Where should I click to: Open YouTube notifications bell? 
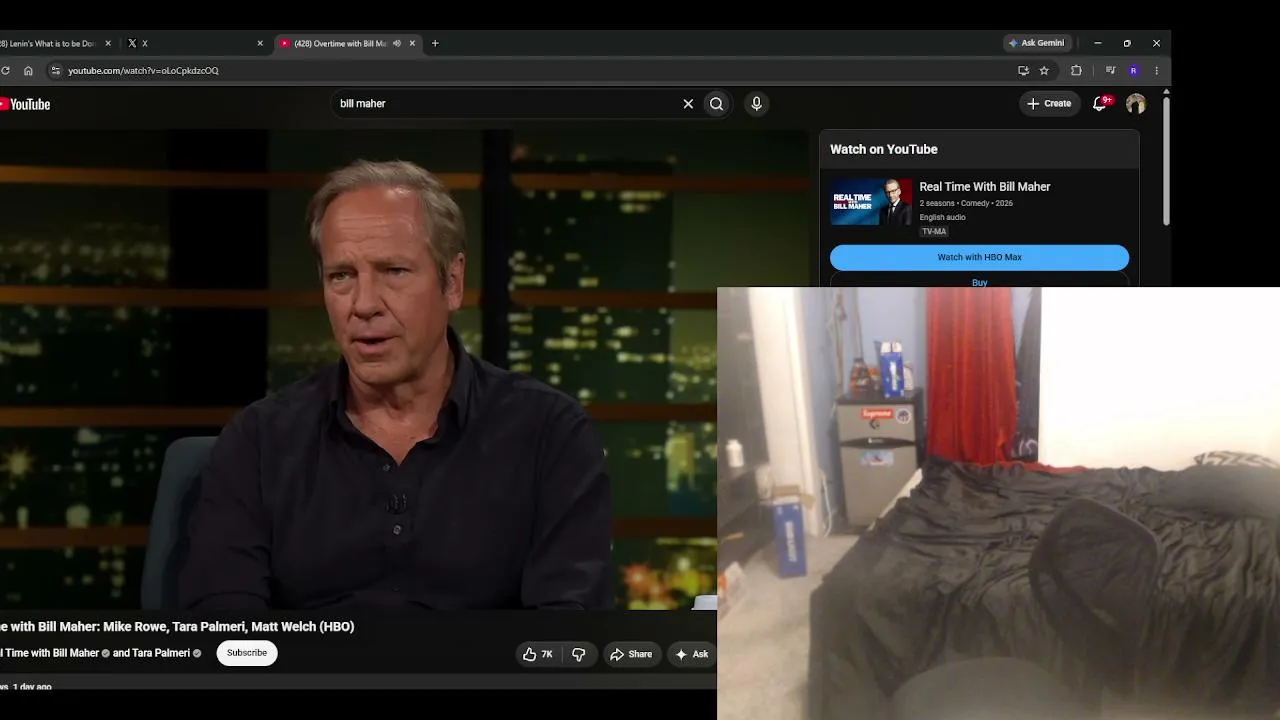tap(1100, 104)
